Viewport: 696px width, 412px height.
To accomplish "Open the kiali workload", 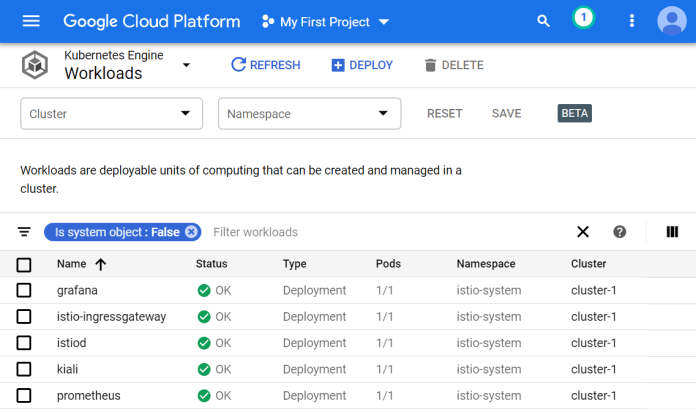I will click(67, 369).
